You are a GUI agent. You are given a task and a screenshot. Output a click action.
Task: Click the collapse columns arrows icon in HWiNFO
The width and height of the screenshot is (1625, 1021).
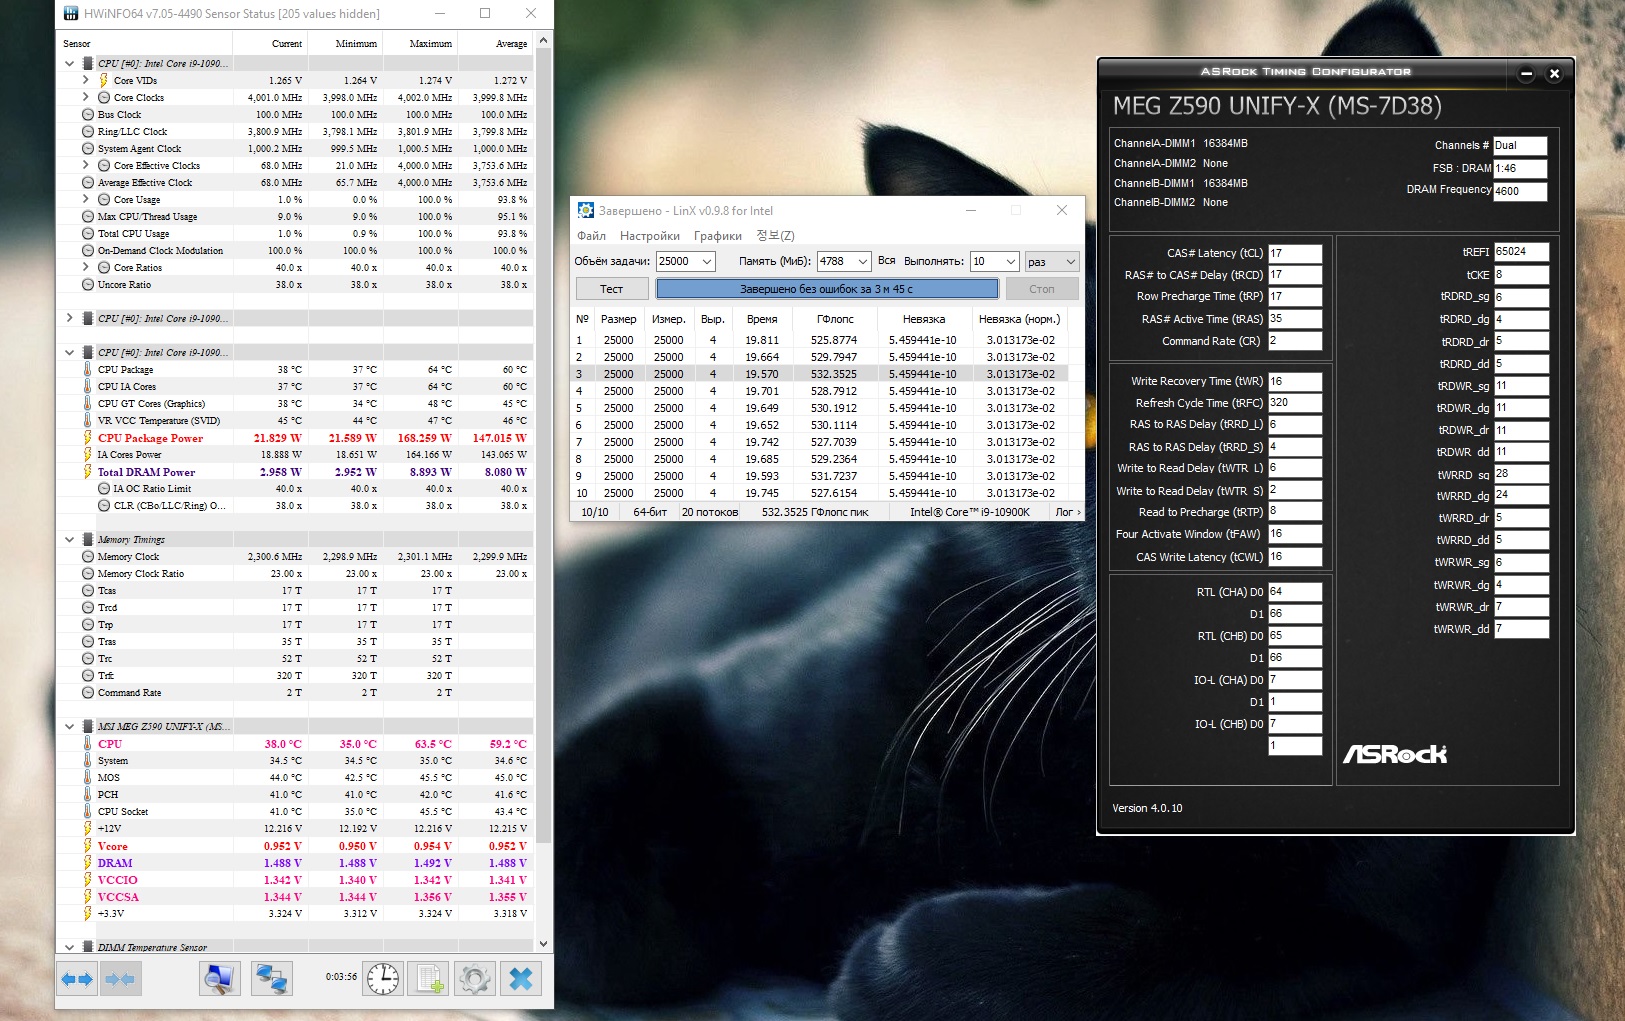tap(120, 979)
